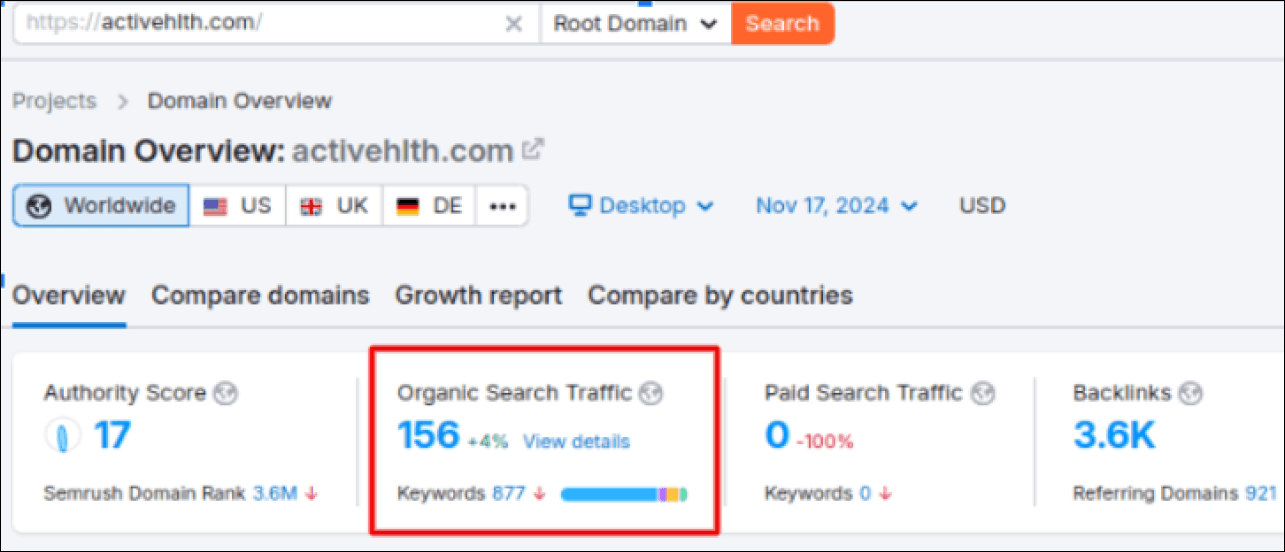Switch the region to DE
Viewport: 1285px width, 552px height.
click(429, 206)
